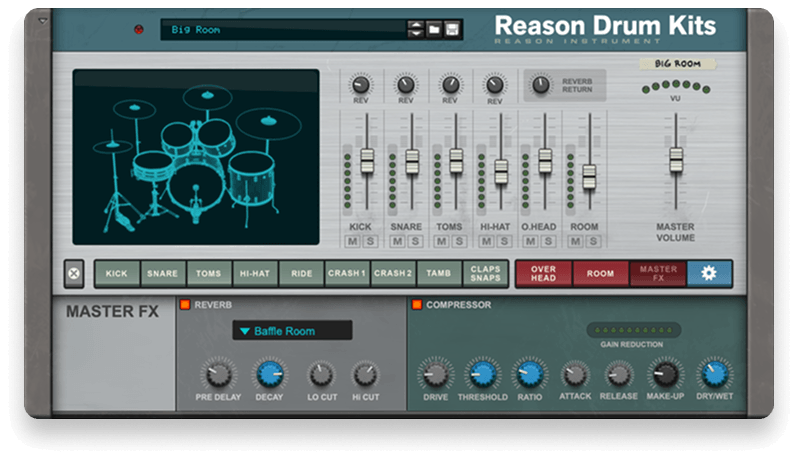This screenshot has height=459, width=798.
Task: Click the DRY/WET knob
Action: [x=715, y=375]
